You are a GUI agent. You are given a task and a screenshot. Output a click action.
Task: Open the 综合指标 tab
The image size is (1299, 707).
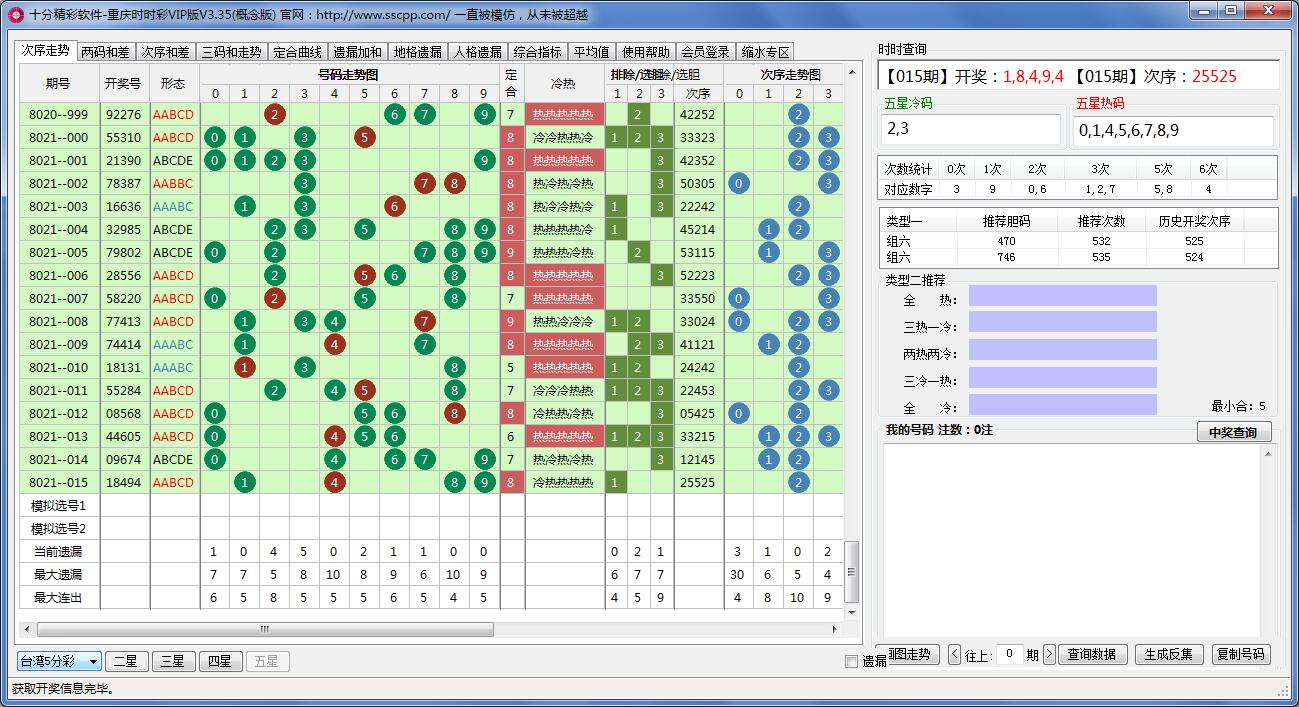(x=537, y=52)
